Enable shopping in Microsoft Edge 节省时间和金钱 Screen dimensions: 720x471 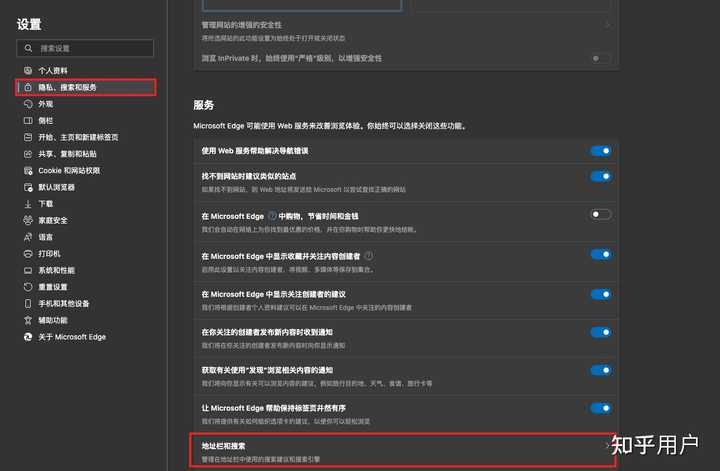click(x=601, y=214)
